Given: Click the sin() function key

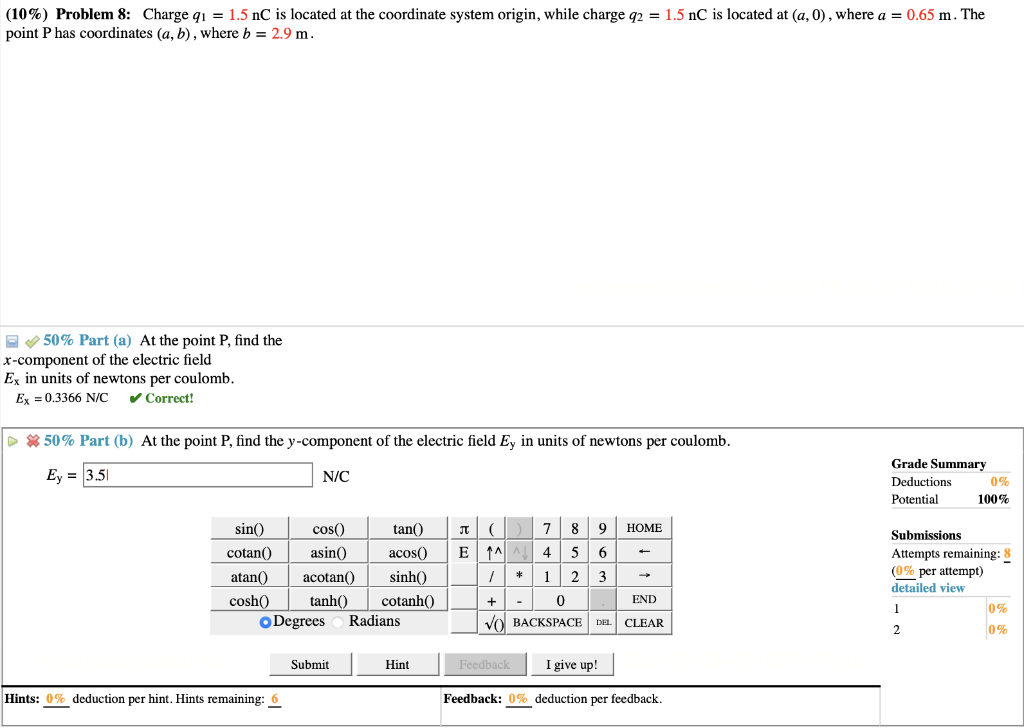Looking at the screenshot, I should point(248,527).
